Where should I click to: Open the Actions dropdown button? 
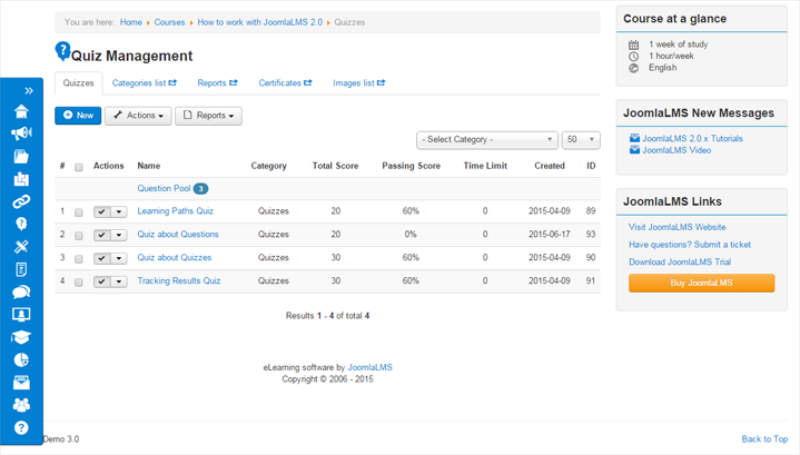point(138,116)
